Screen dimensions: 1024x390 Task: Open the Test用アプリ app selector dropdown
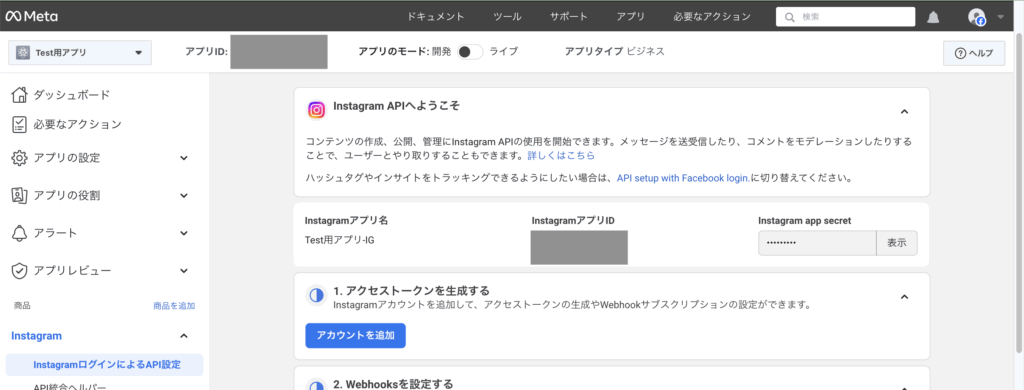(80, 53)
